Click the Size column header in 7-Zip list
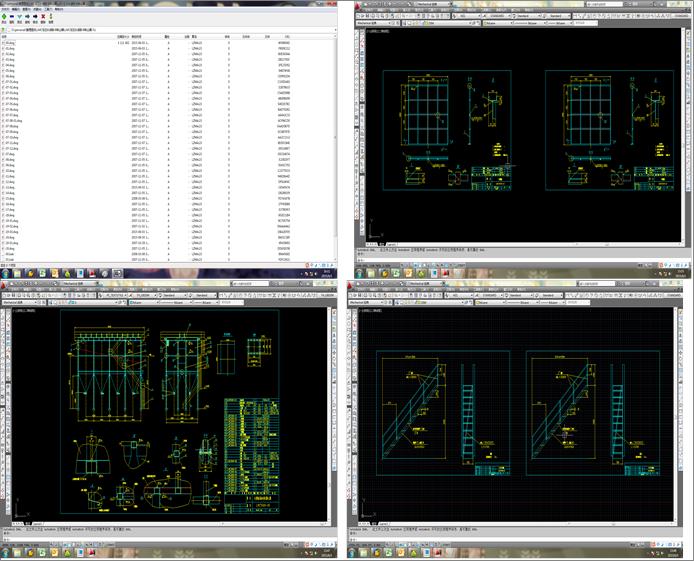The image size is (694, 561). coord(122,36)
